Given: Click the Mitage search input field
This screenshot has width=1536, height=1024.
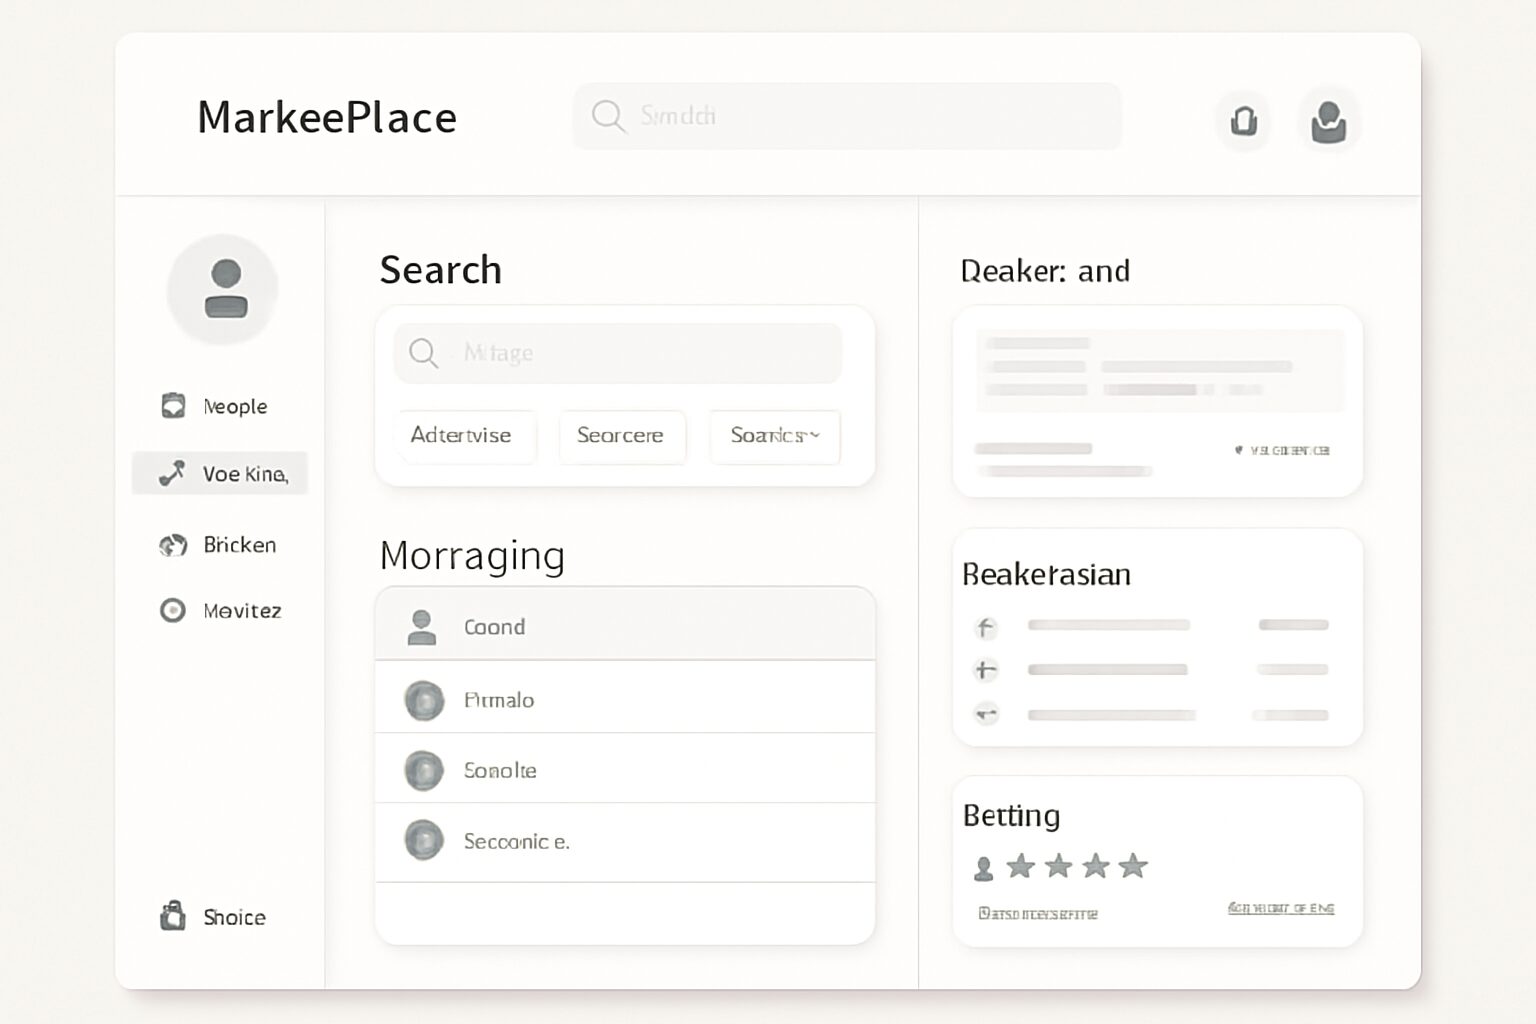Looking at the screenshot, I should point(618,353).
